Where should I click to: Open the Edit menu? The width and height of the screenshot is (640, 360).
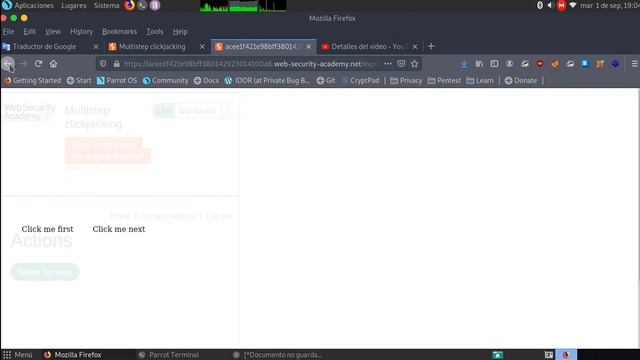tap(29, 31)
